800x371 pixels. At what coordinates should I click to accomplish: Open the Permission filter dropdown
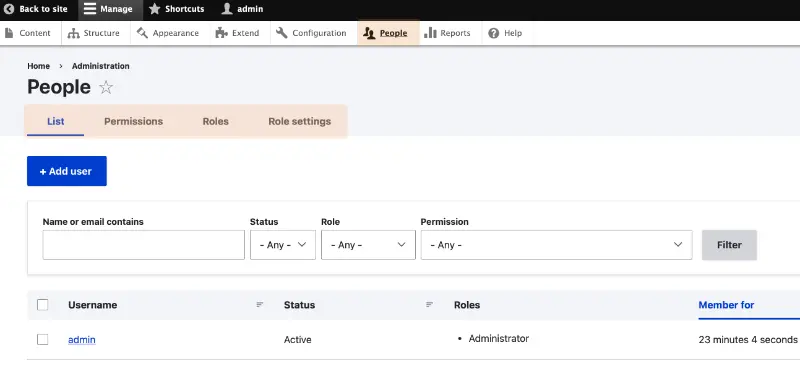pos(556,245)
